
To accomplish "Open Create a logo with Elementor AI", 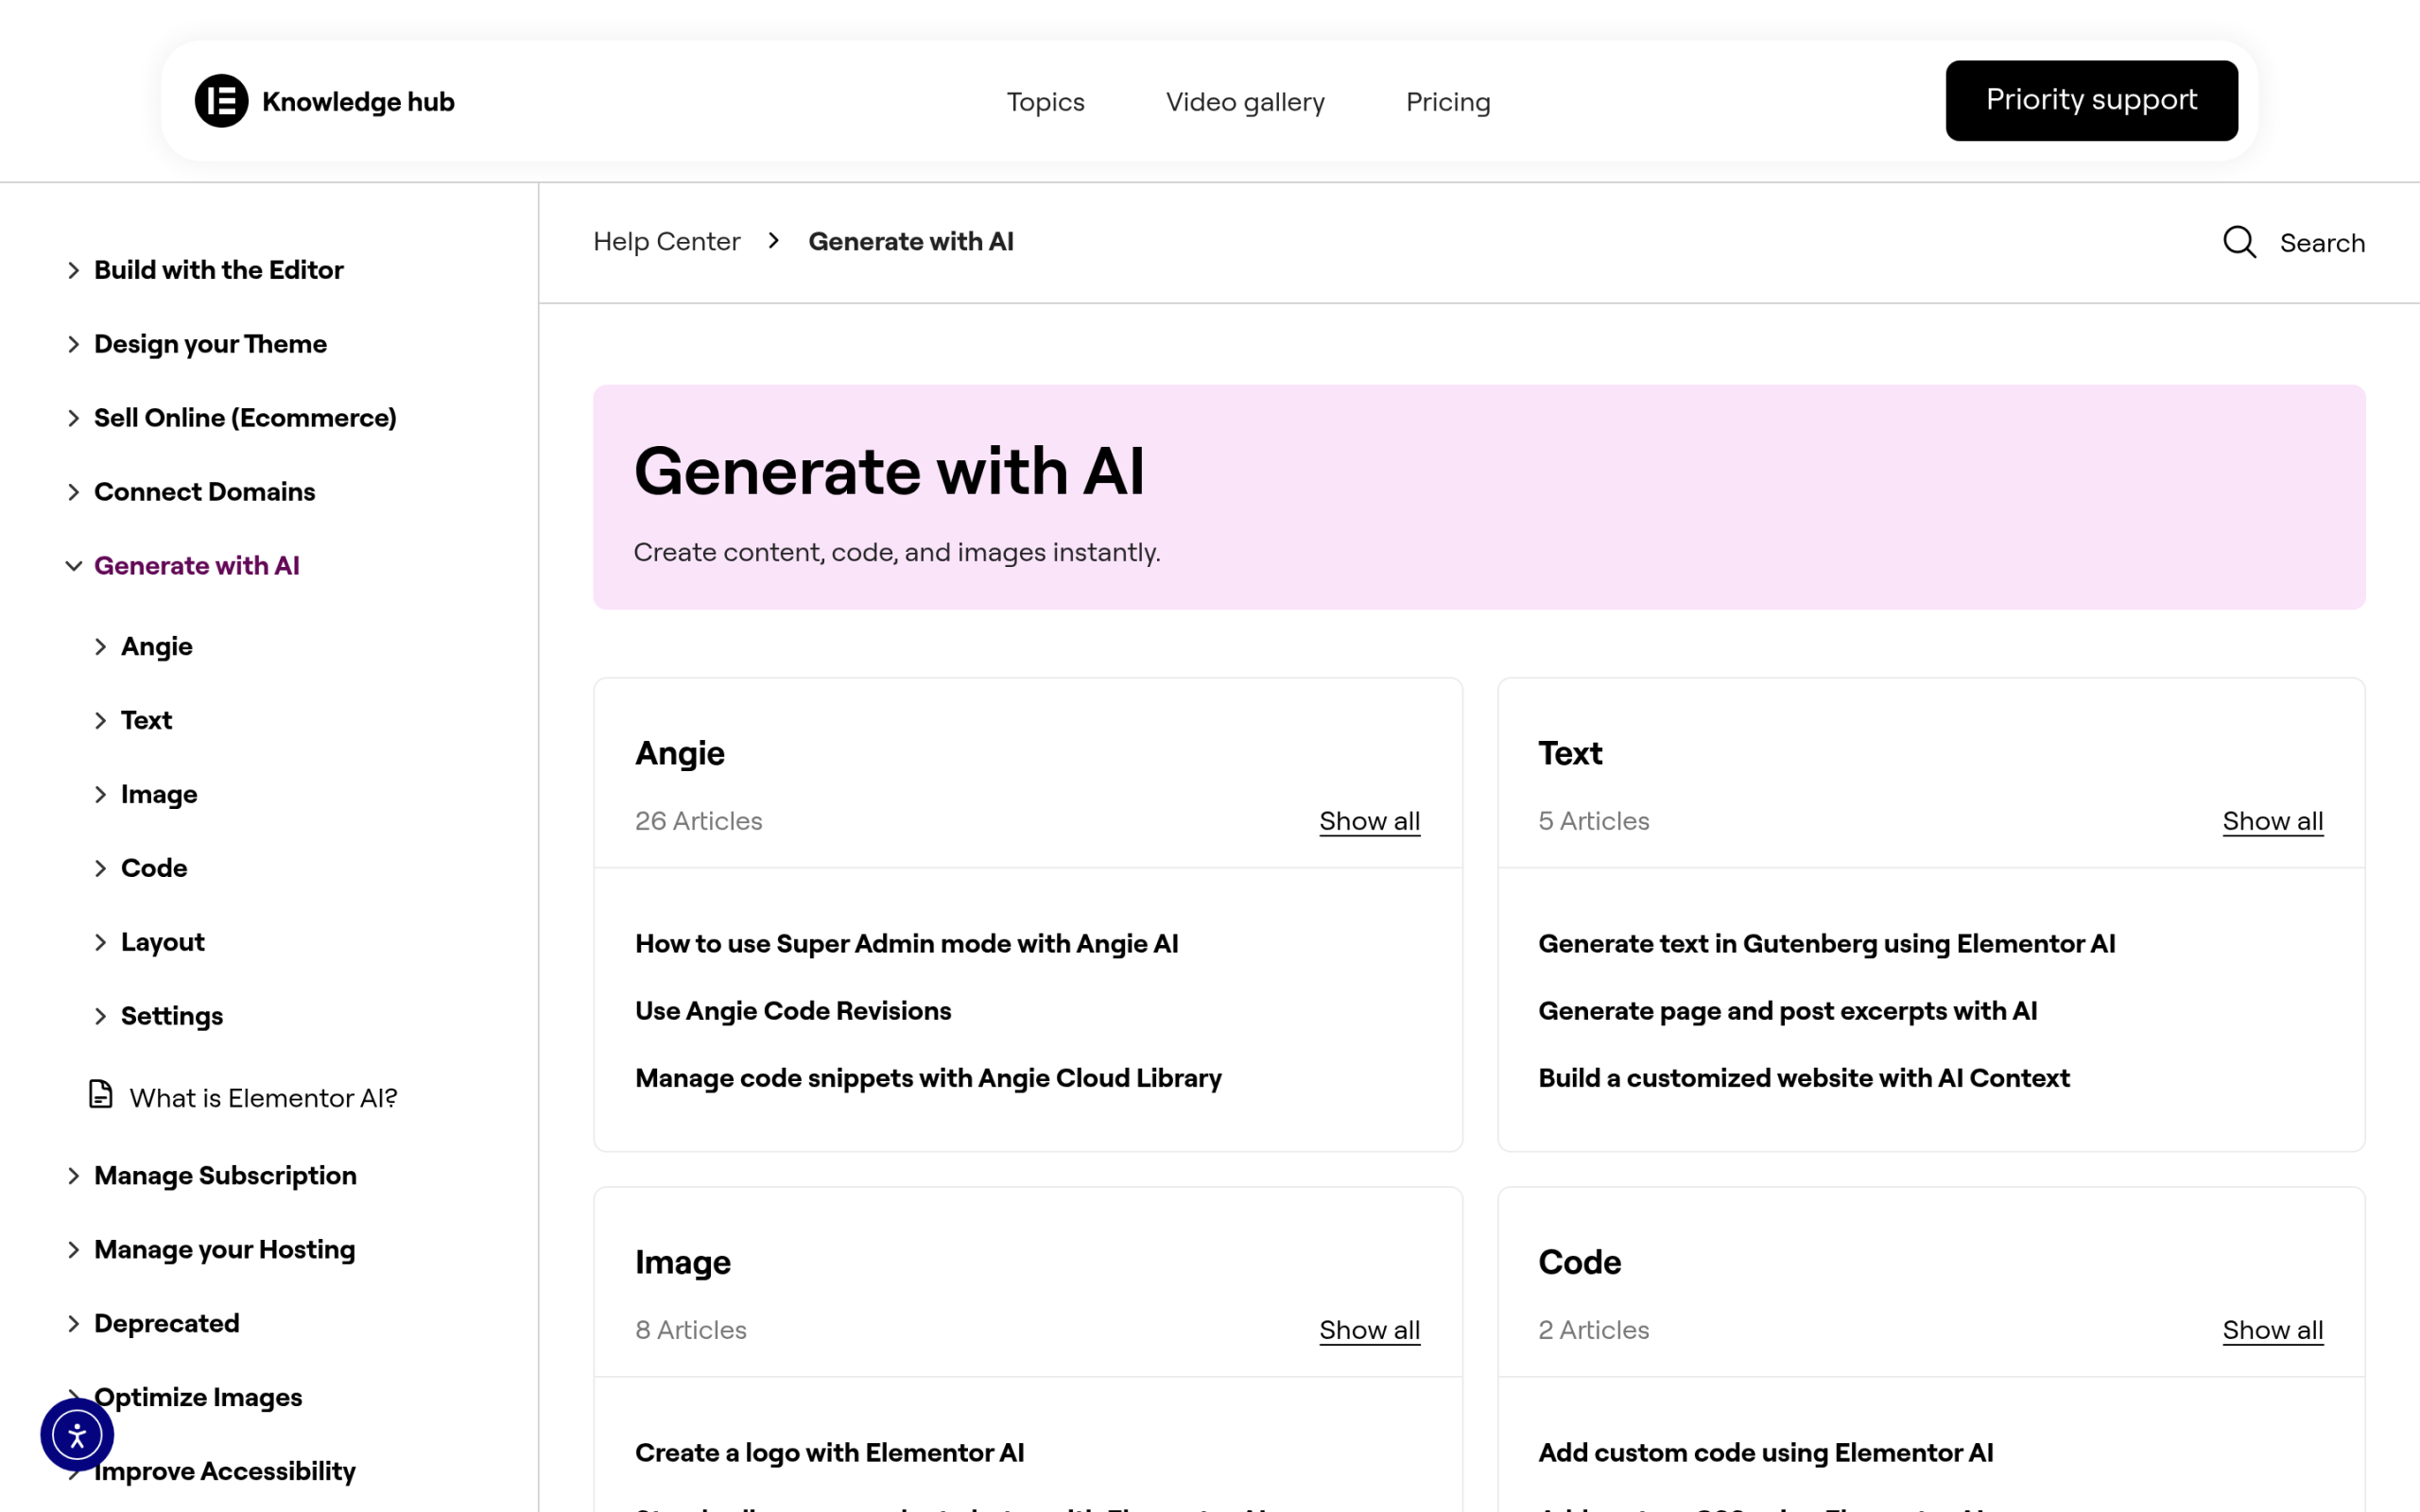I will [829, 1453].
